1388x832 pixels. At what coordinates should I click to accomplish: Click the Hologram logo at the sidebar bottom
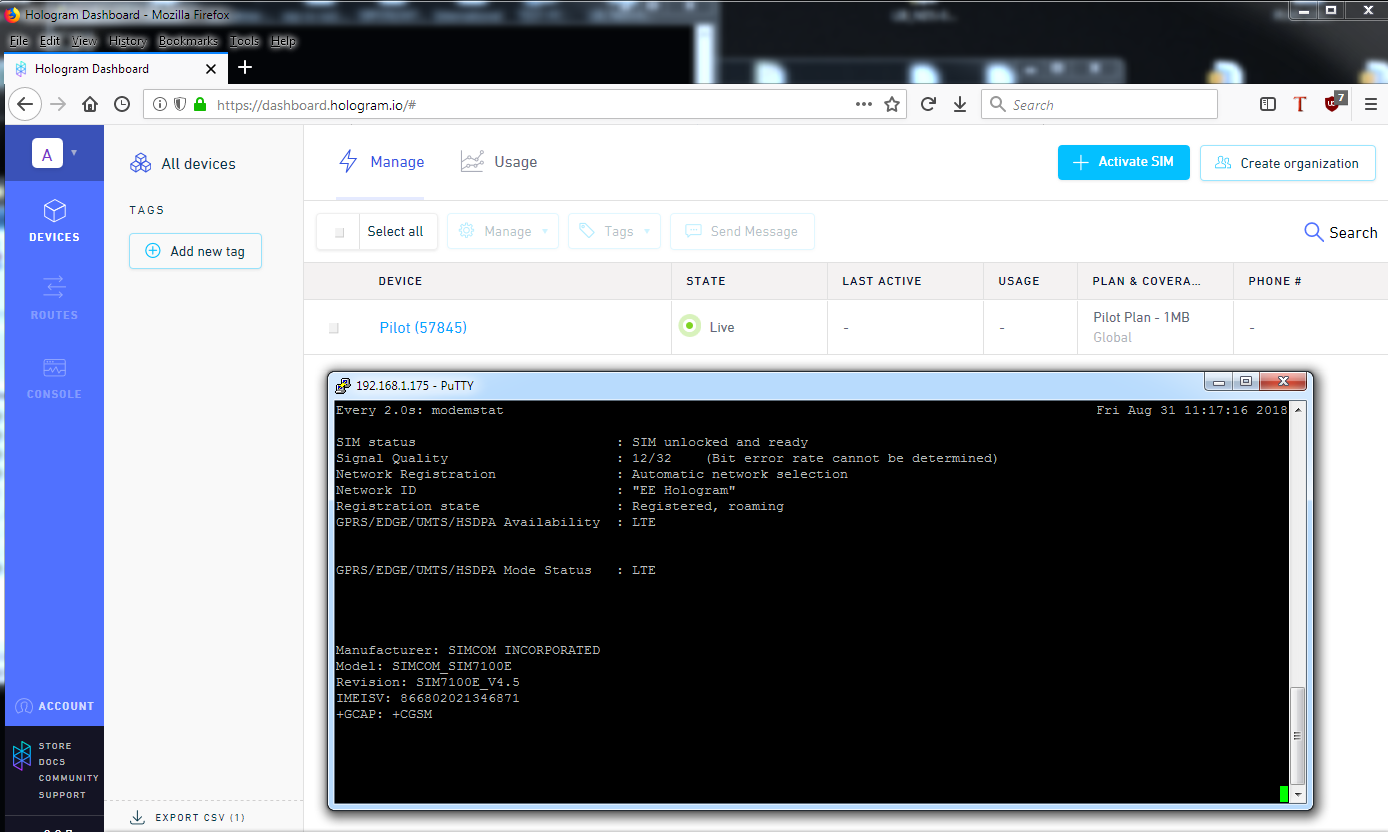click(22, 756)
